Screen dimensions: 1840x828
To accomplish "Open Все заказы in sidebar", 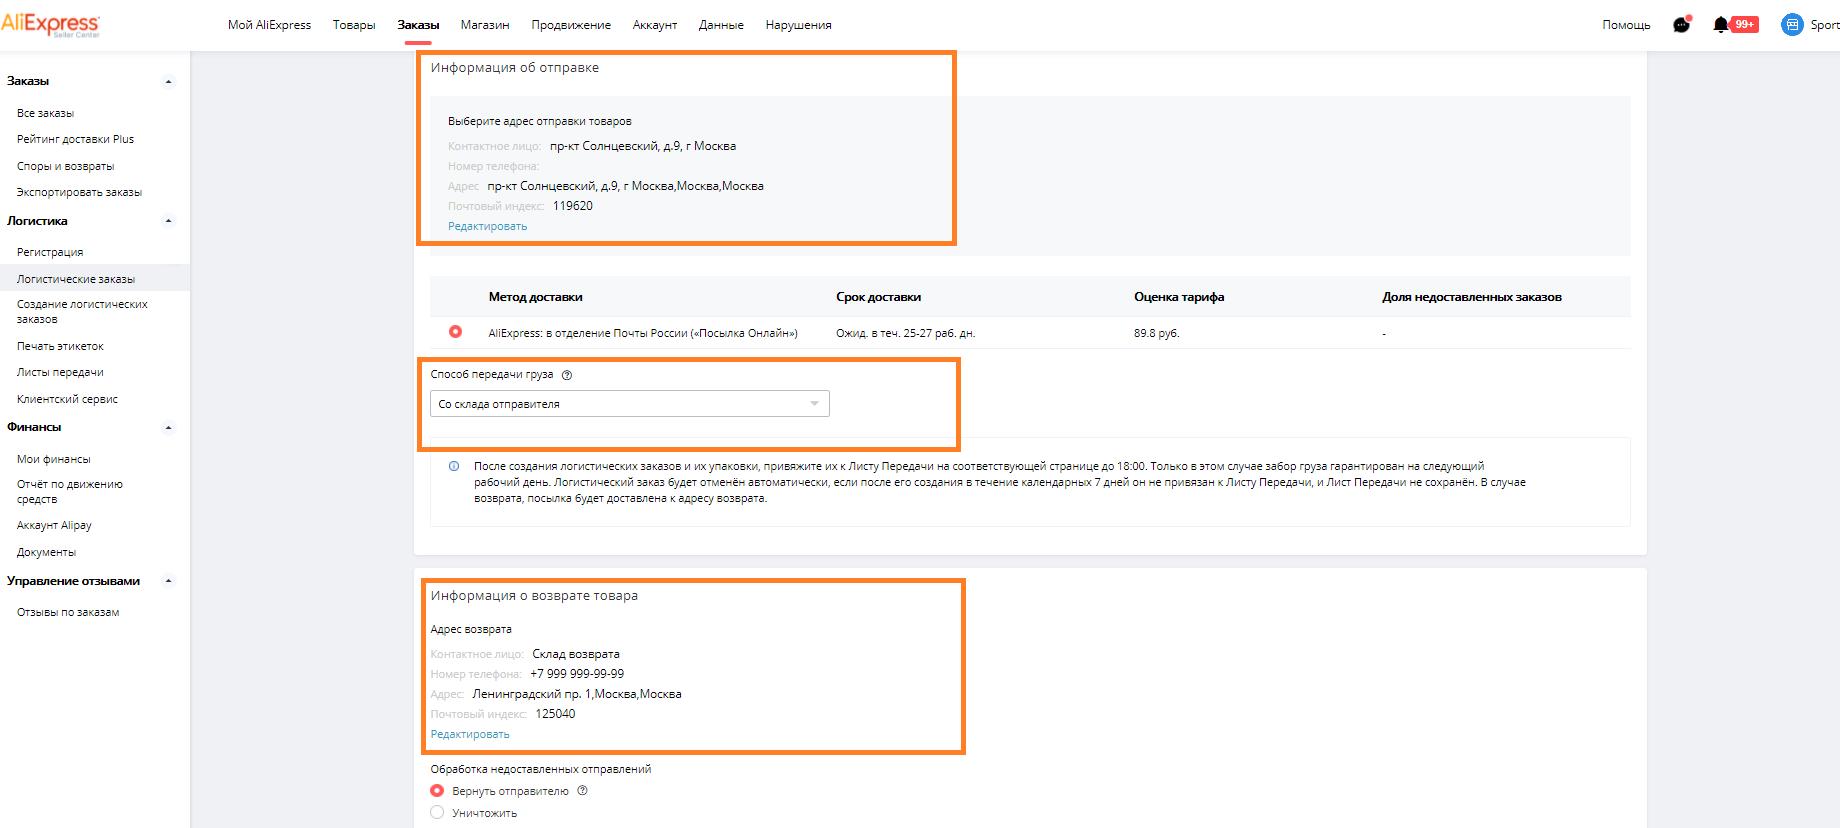I will pos(45,113).
